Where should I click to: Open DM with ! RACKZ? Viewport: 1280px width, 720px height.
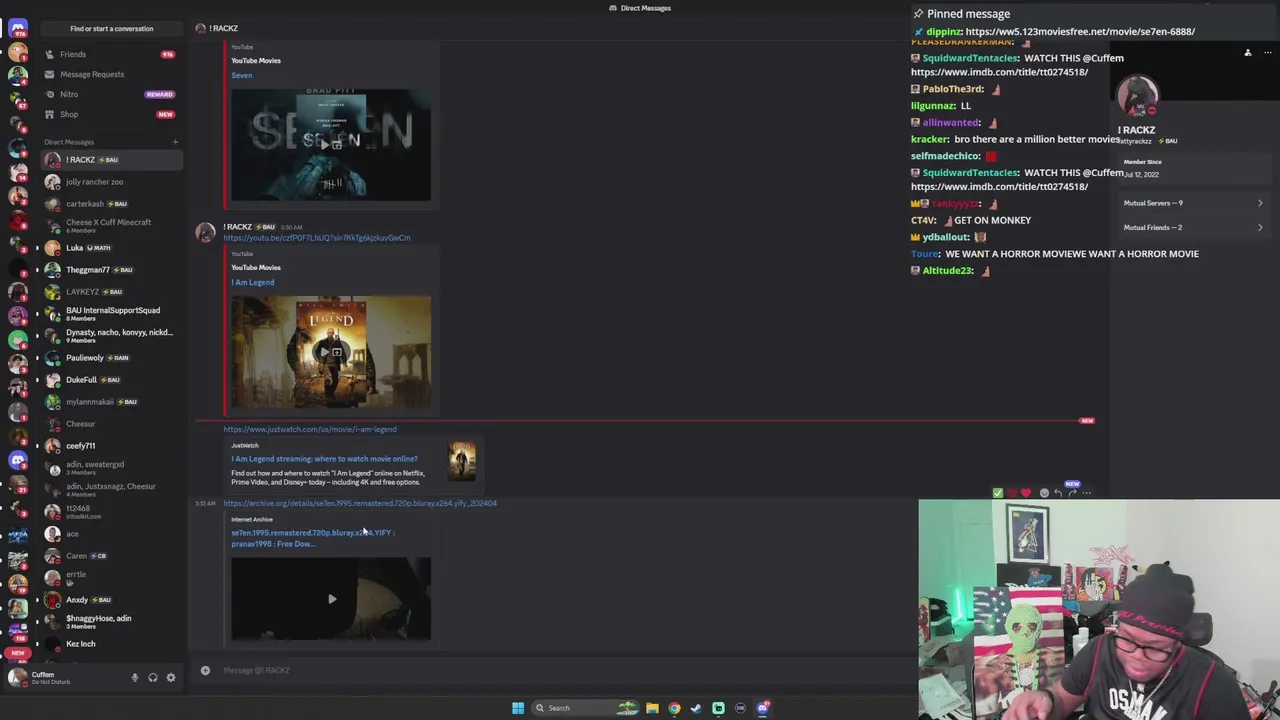(111, 160)
